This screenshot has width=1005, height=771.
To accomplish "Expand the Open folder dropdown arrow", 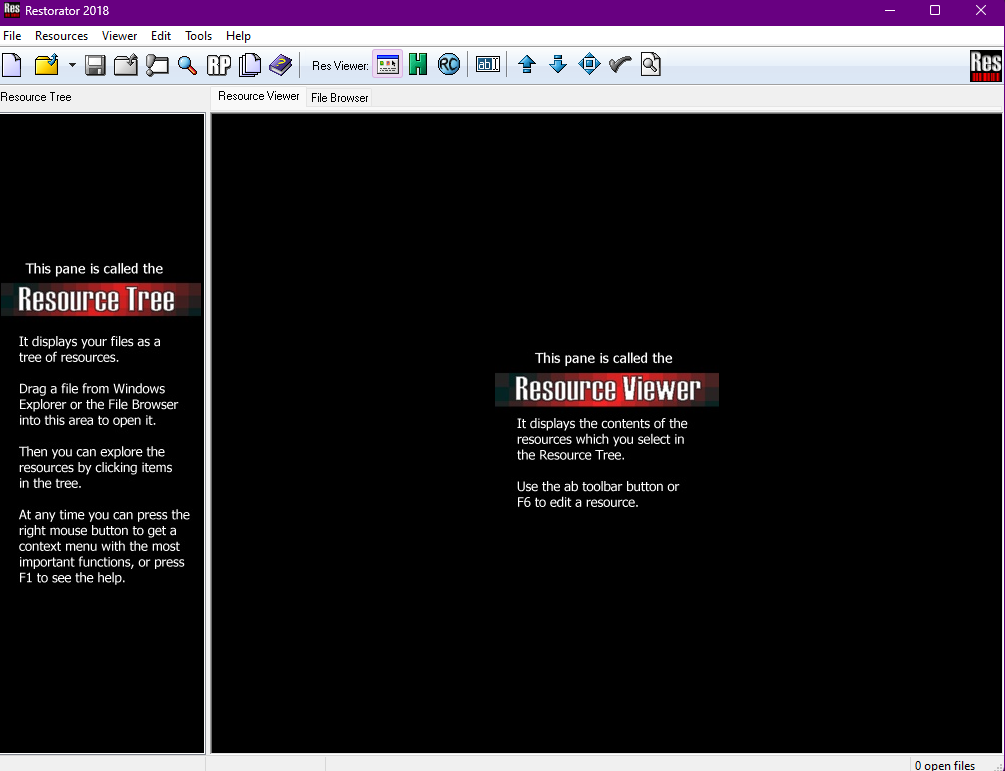I will pyautogui.click(x=72, y=65).
